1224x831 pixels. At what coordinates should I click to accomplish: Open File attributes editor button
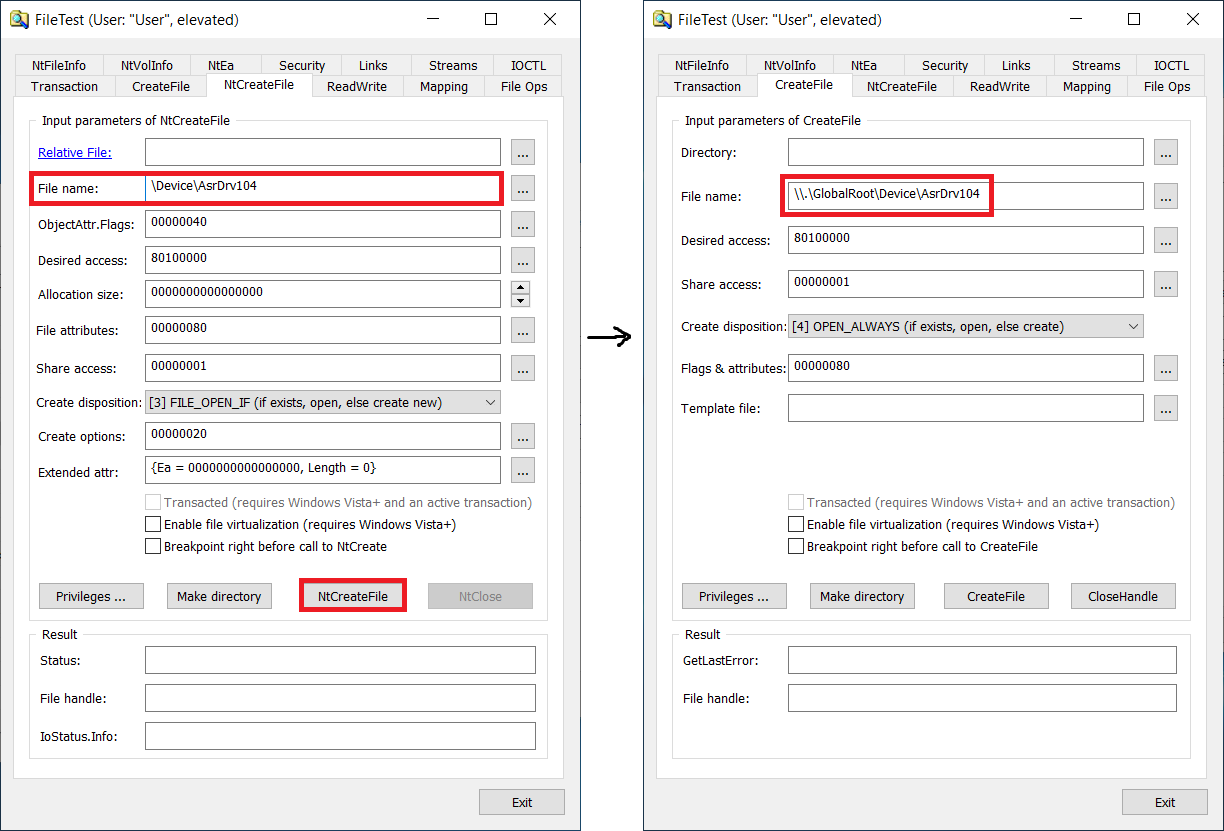tap(523, 330)
